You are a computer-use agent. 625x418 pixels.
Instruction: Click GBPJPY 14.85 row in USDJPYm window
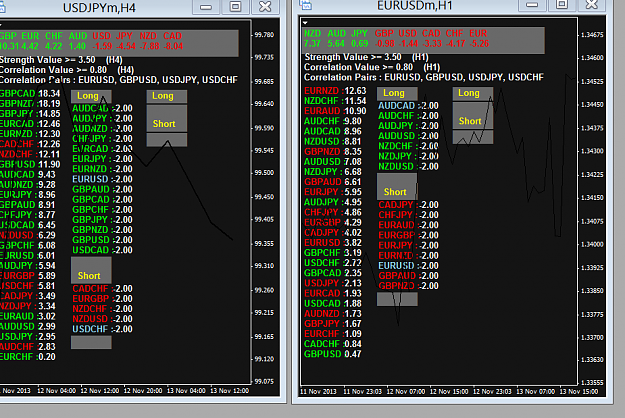pos(30,114)
